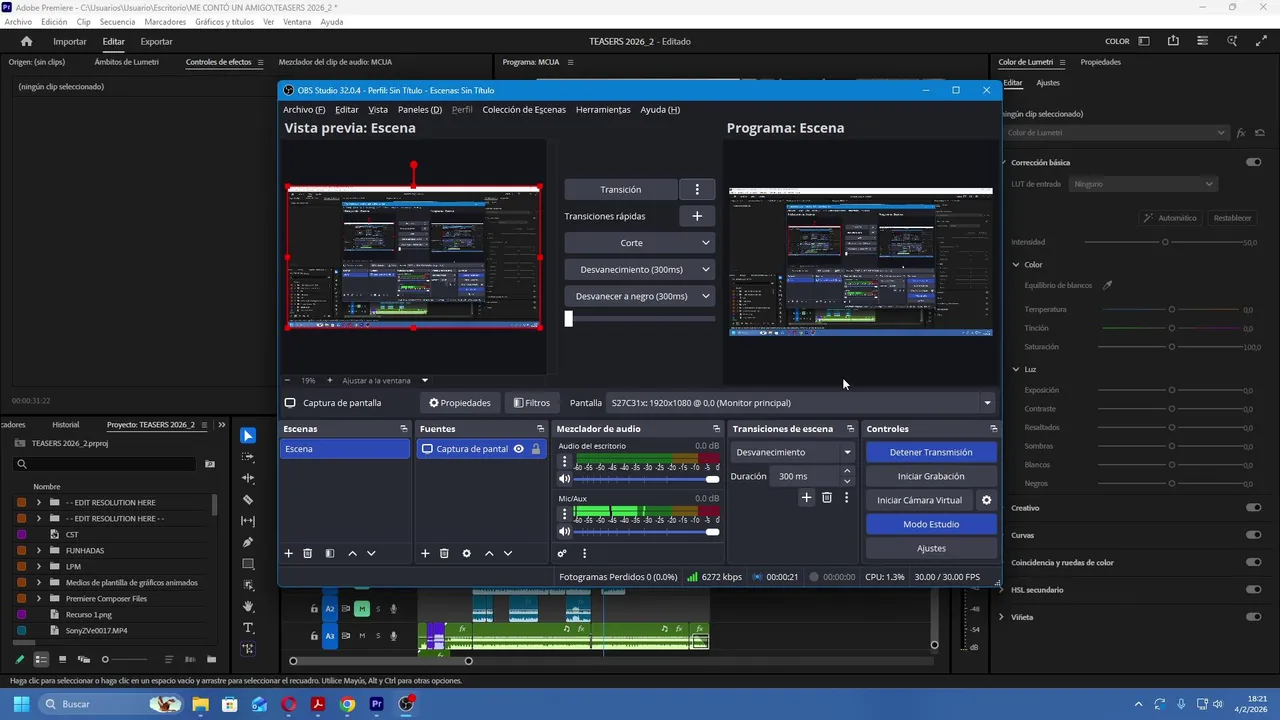Open OBS Colección de Escenas menu

point(524,109)
